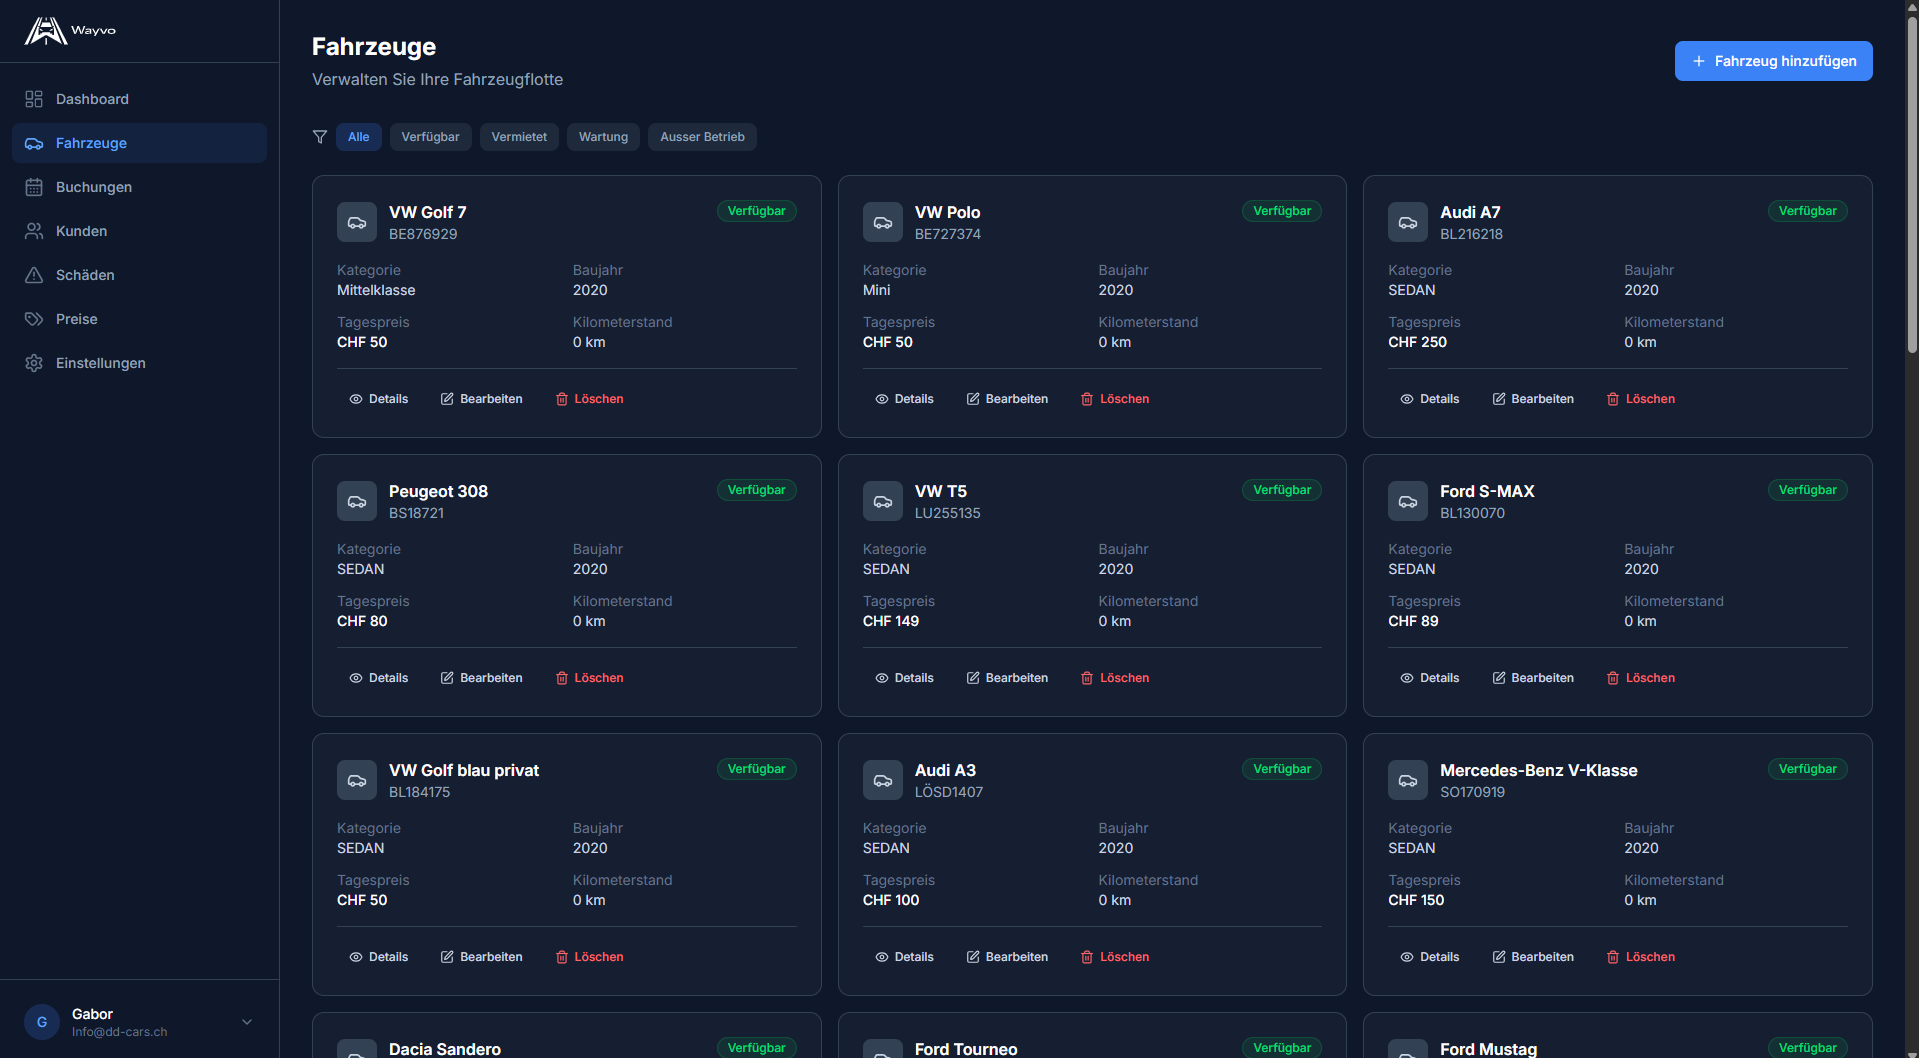Open the Buchungen sidebar section
The image size is (1919, 1058).
tap(94, 187)
